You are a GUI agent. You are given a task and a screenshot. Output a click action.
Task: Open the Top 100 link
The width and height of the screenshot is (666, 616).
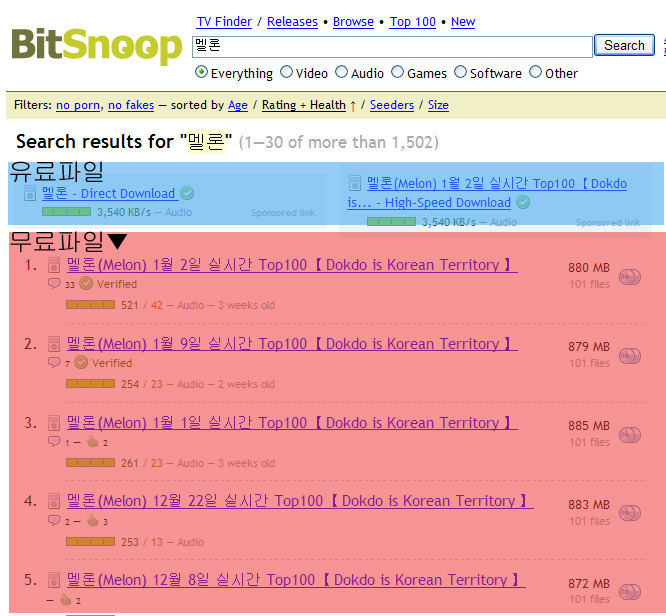pyautogui.click(x=413, y=22)
